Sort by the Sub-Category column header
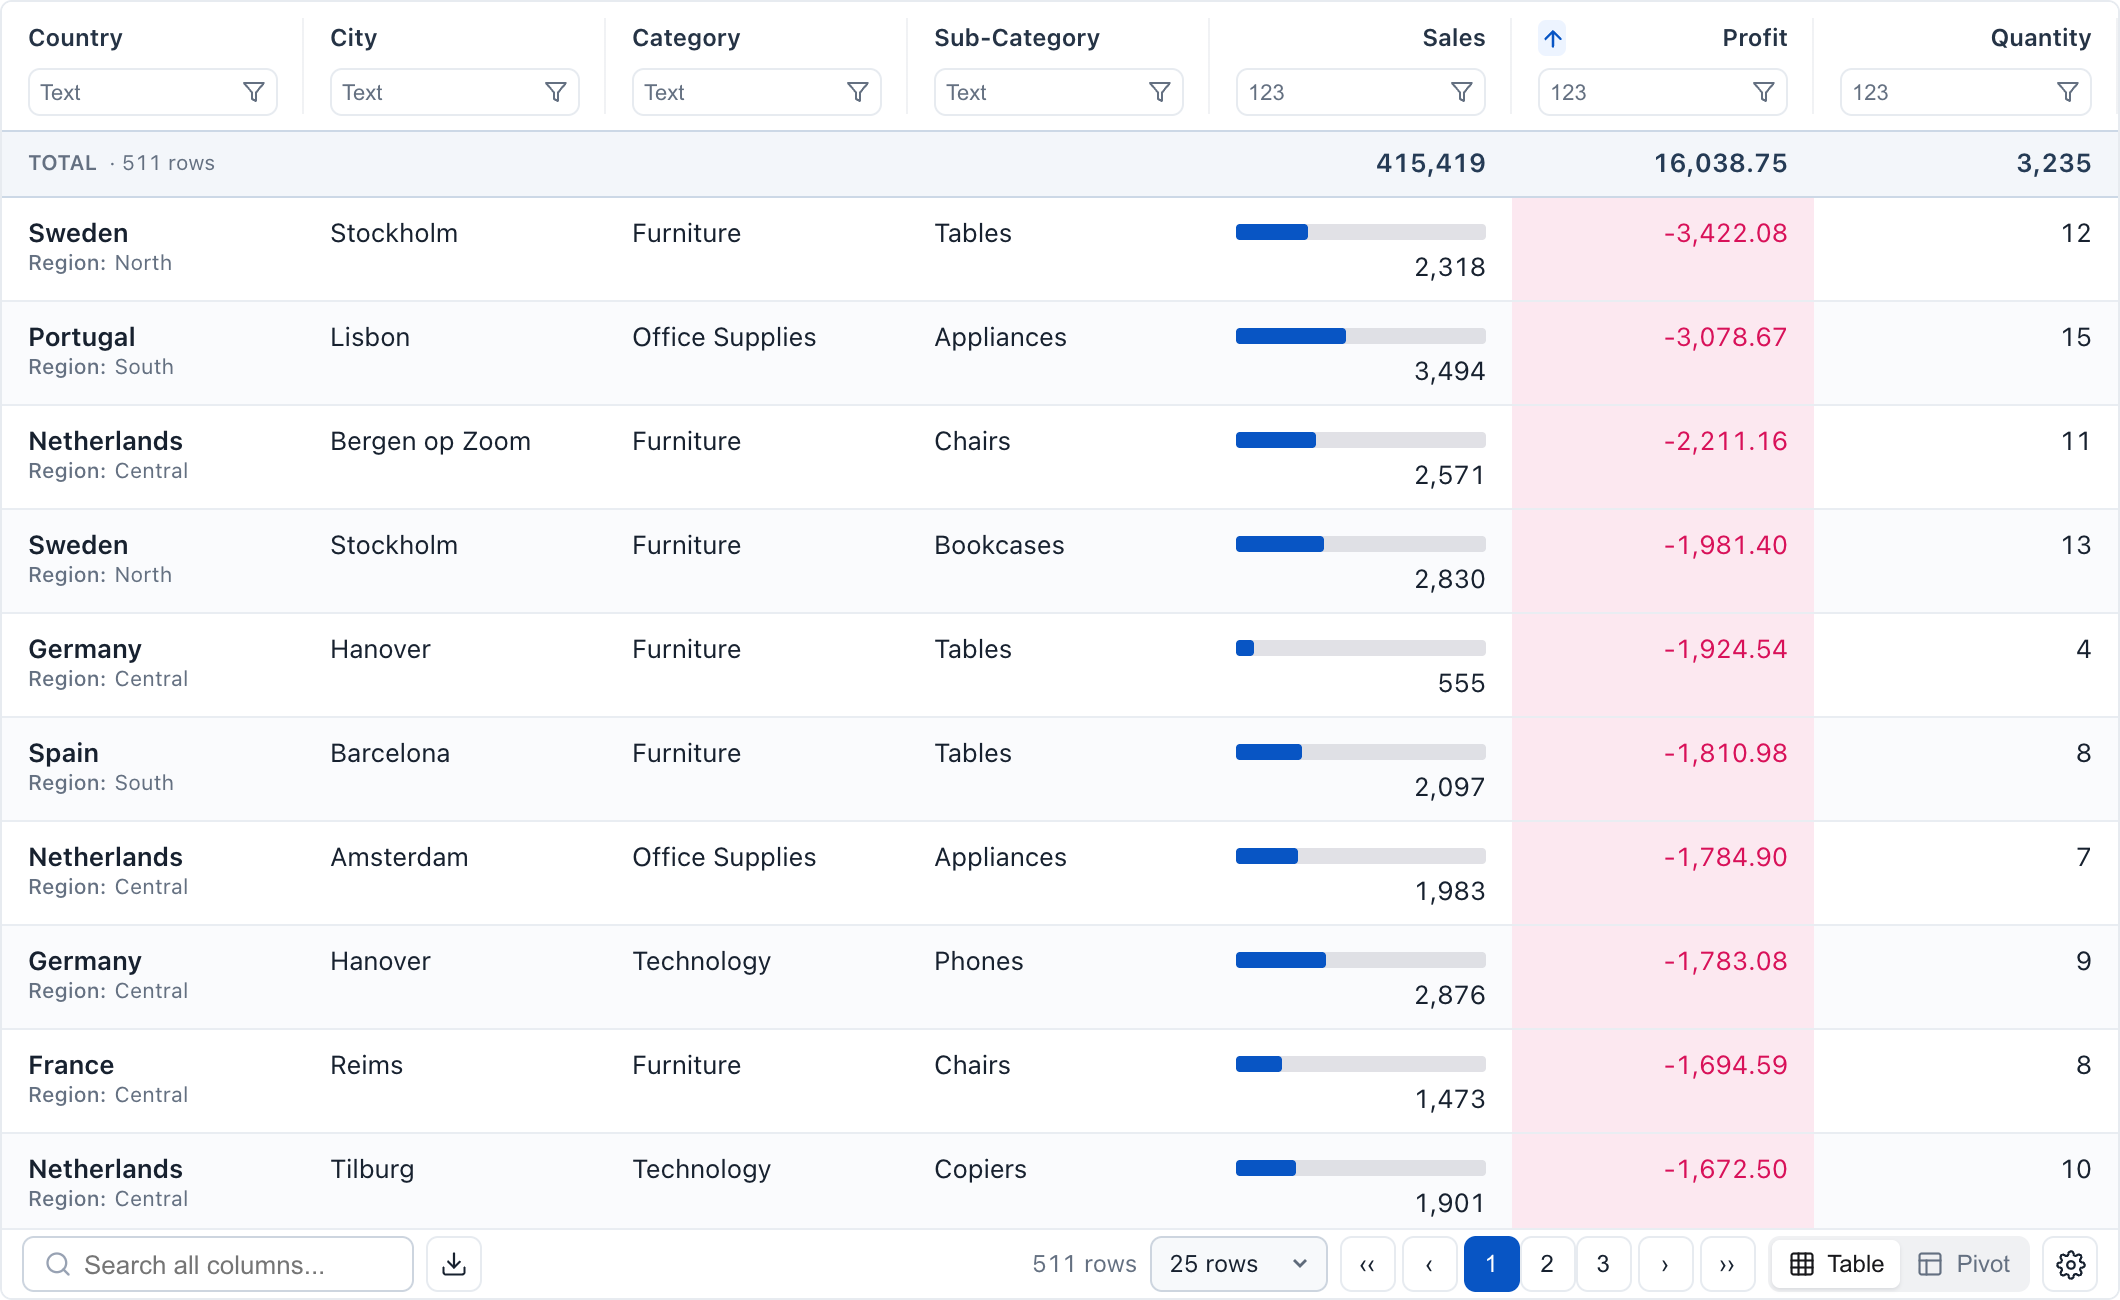Image resolution: width=2120 pixels, height=1300 pixels. pyautogui.click(x=1016, y=38)
